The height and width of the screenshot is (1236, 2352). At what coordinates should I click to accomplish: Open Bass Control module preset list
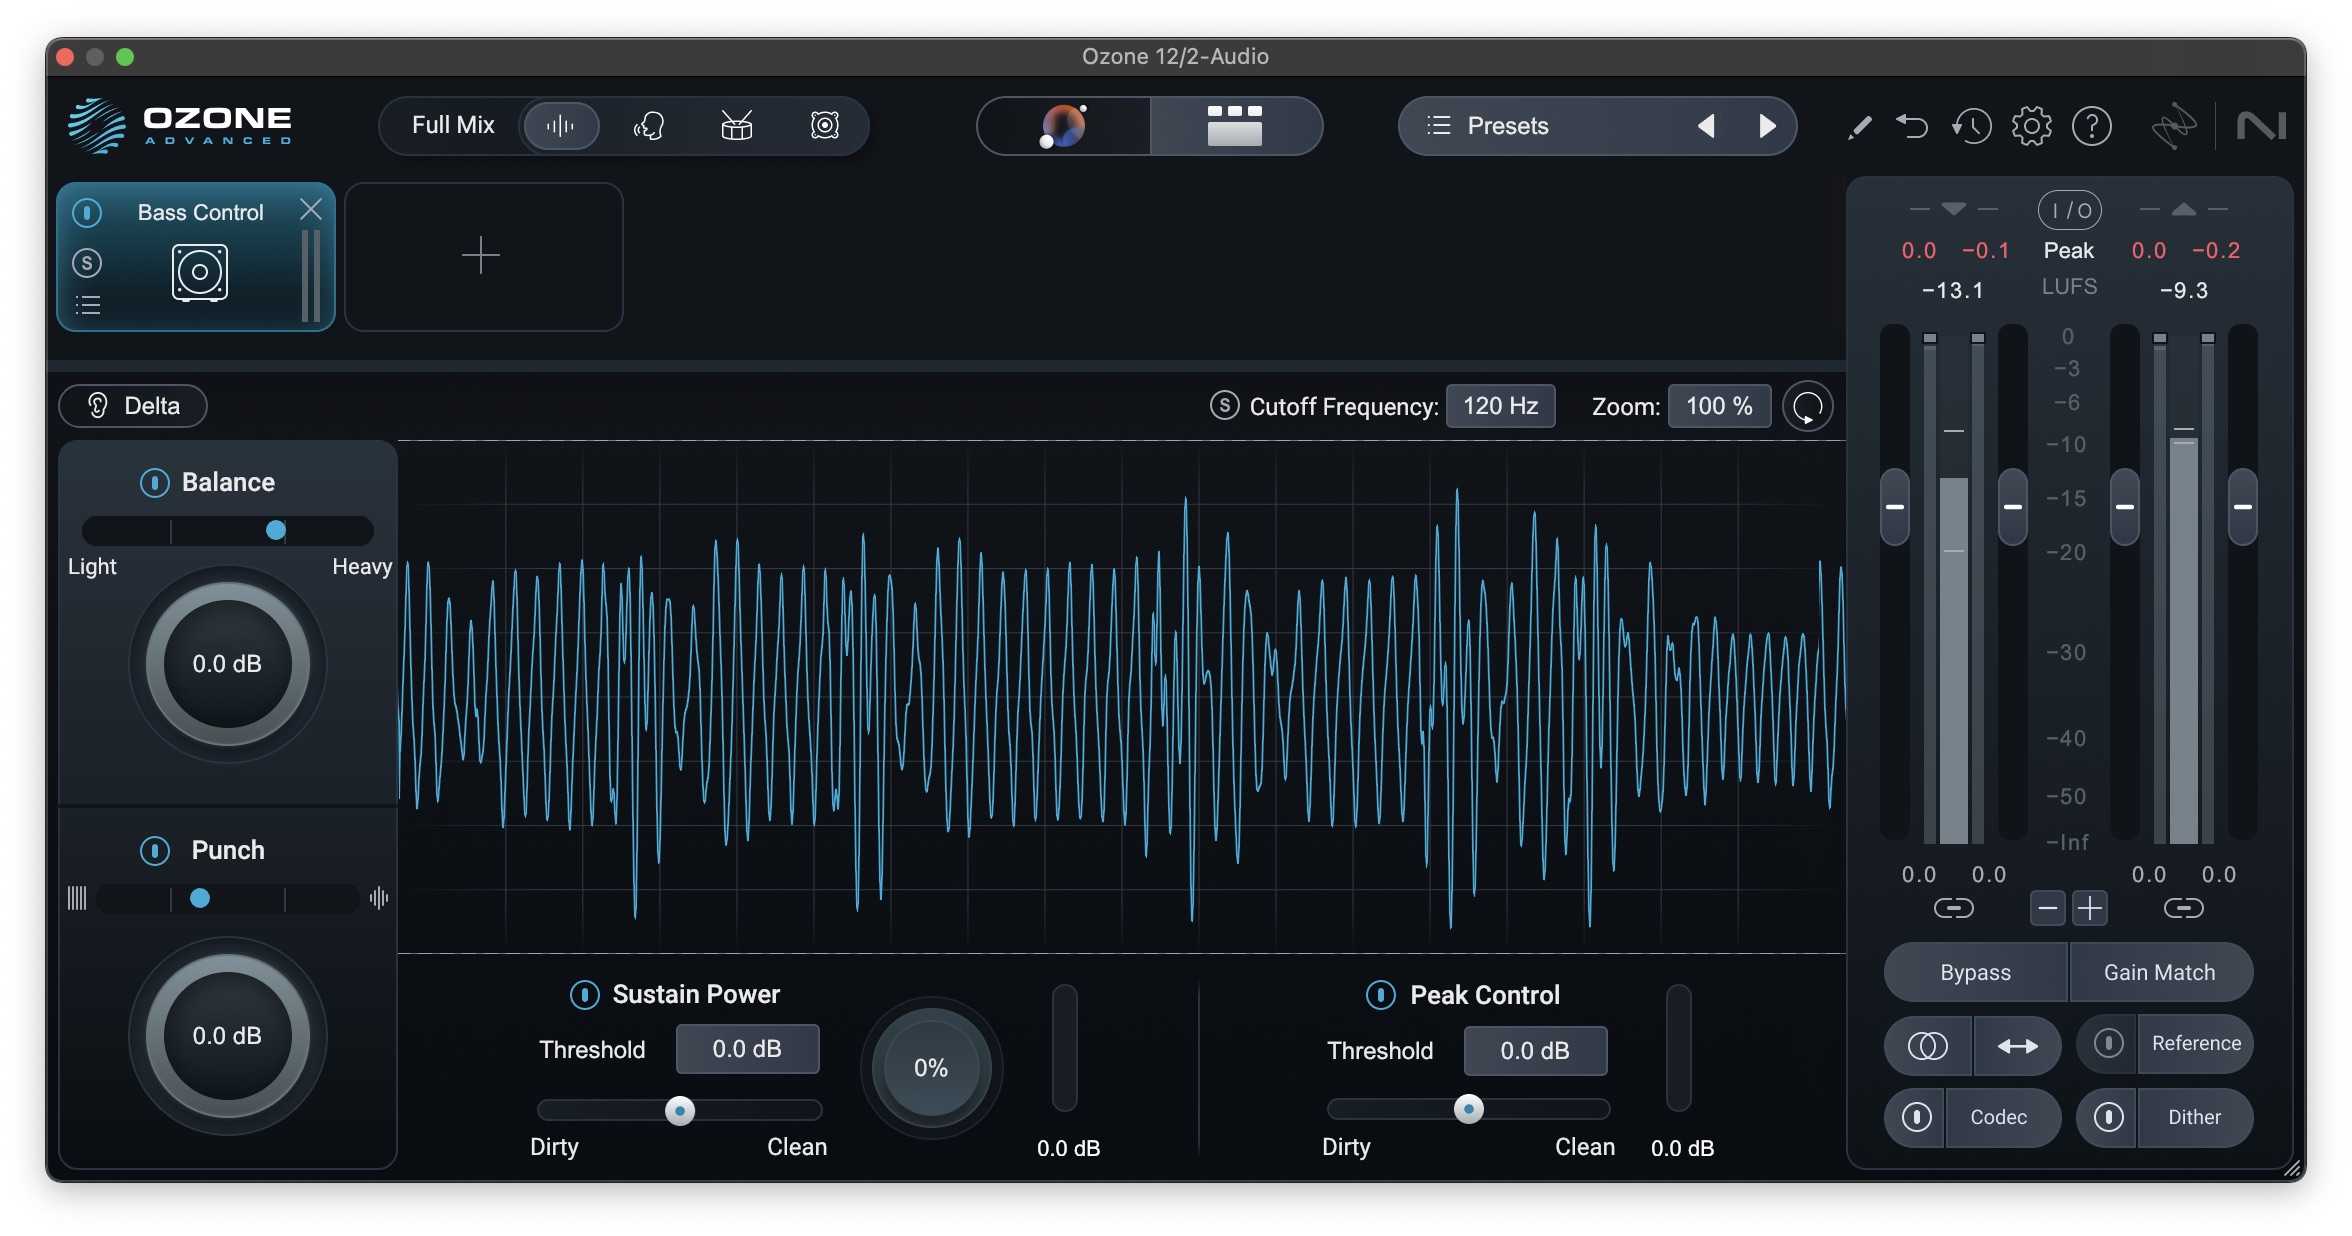[88, 305]
